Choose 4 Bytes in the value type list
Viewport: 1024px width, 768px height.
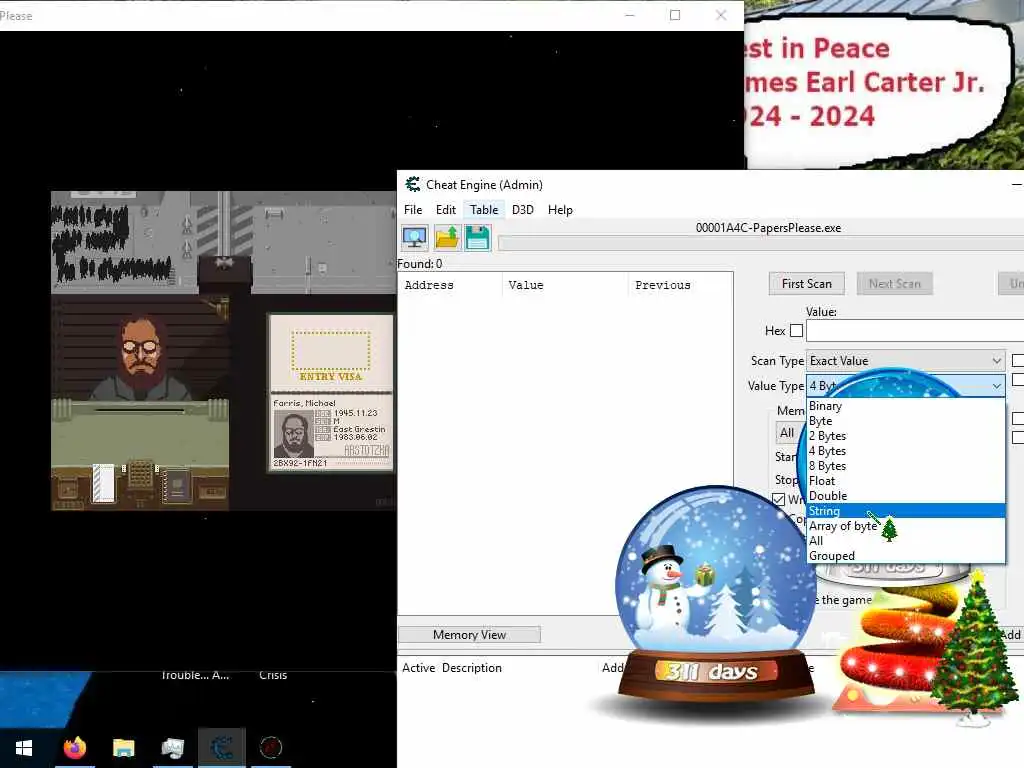point(906,451)
